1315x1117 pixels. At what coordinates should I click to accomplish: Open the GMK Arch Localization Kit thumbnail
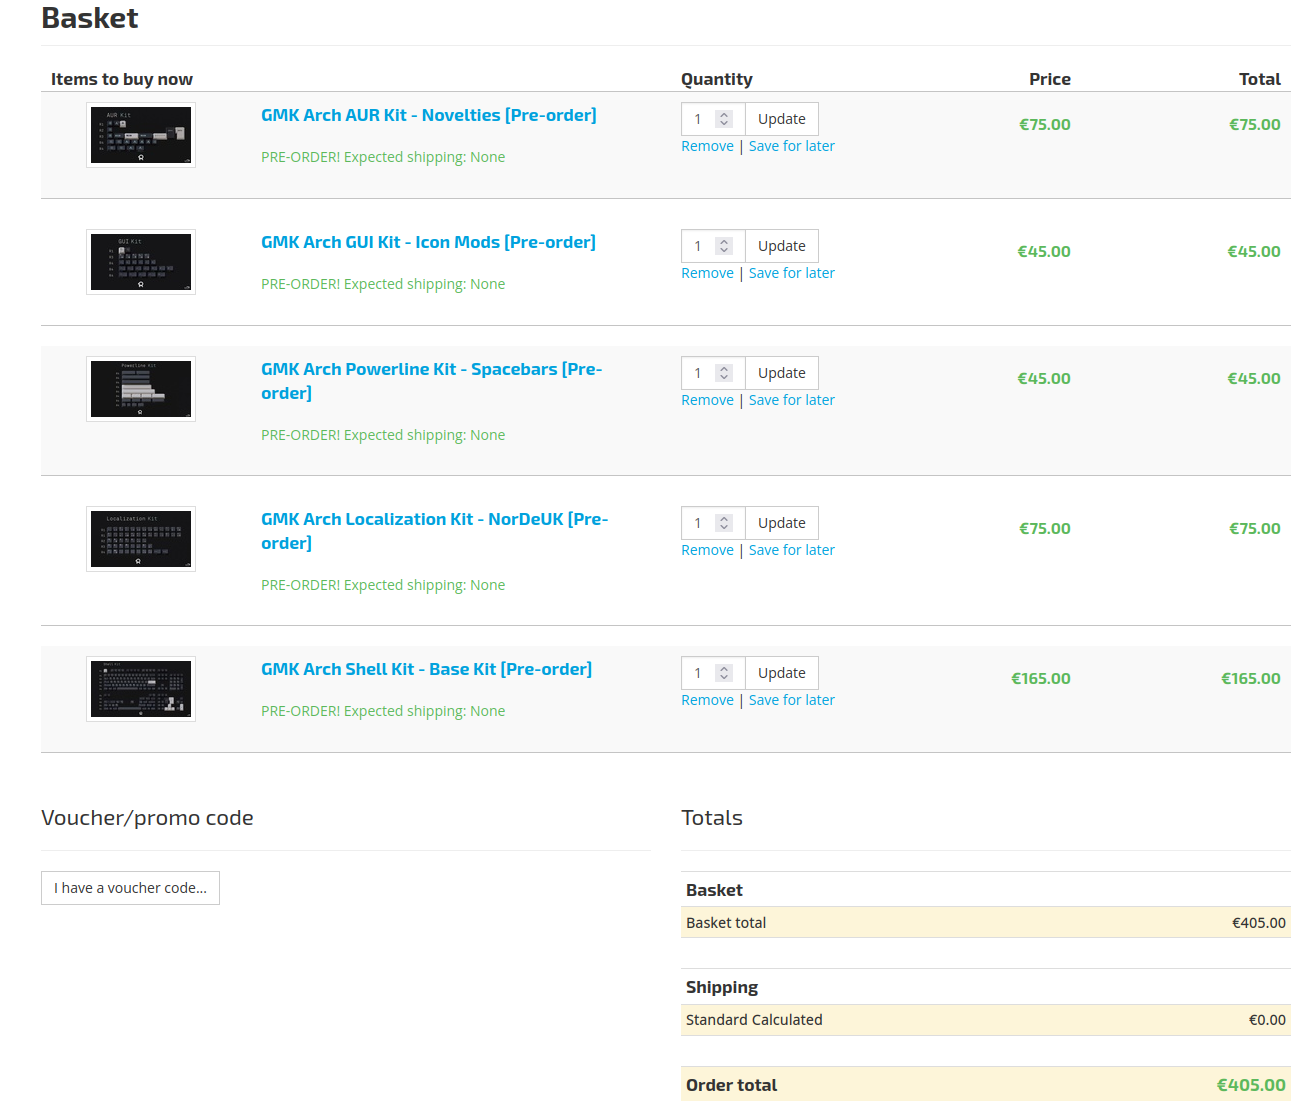(141, 539)
